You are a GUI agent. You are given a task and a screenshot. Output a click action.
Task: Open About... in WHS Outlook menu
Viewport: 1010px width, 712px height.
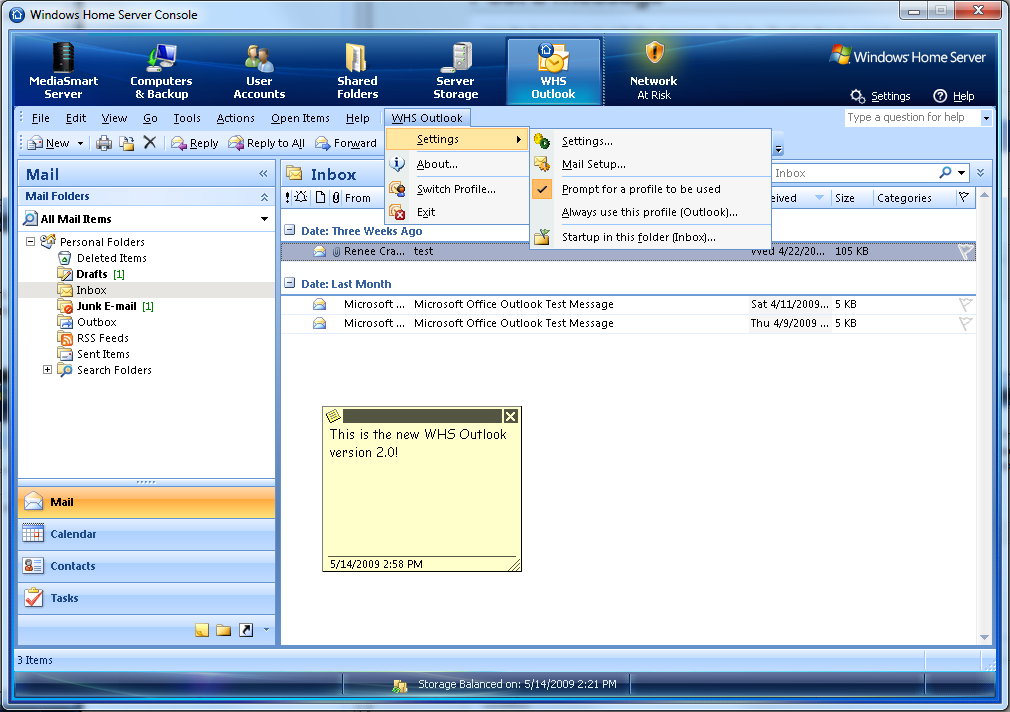pos(457,164)
